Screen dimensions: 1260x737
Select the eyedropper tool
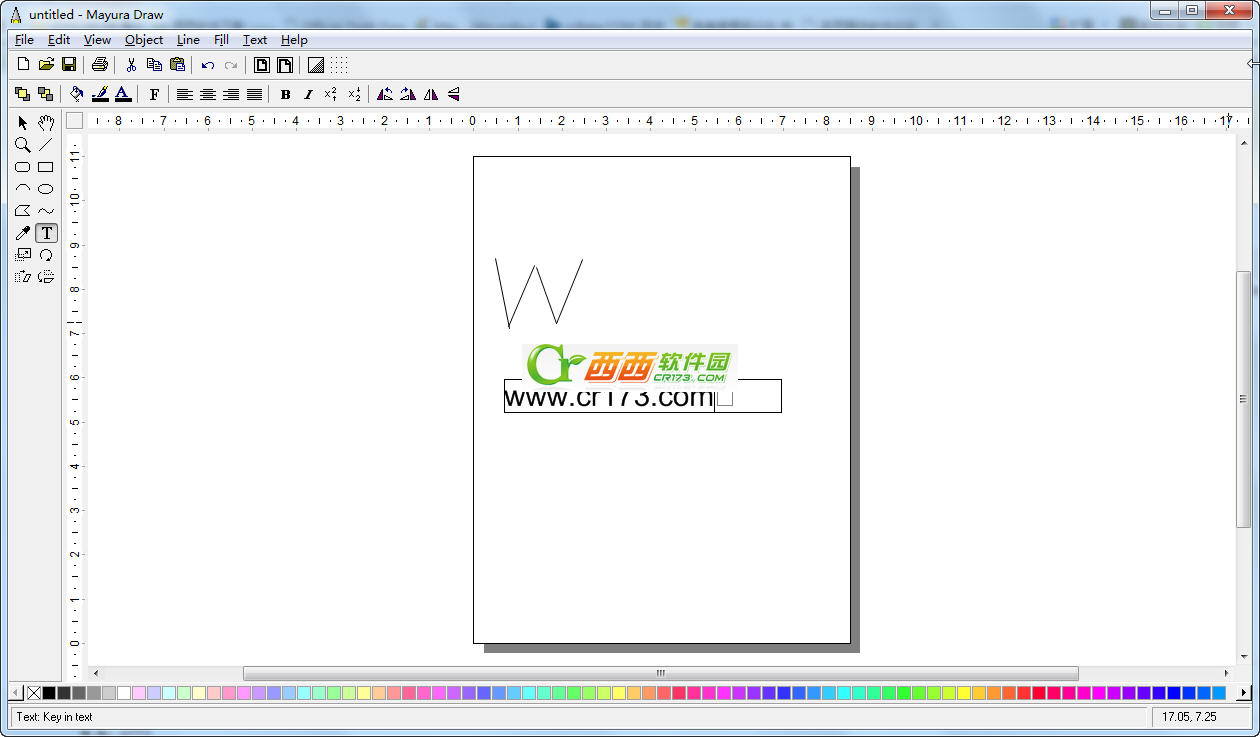click(23, 233)
